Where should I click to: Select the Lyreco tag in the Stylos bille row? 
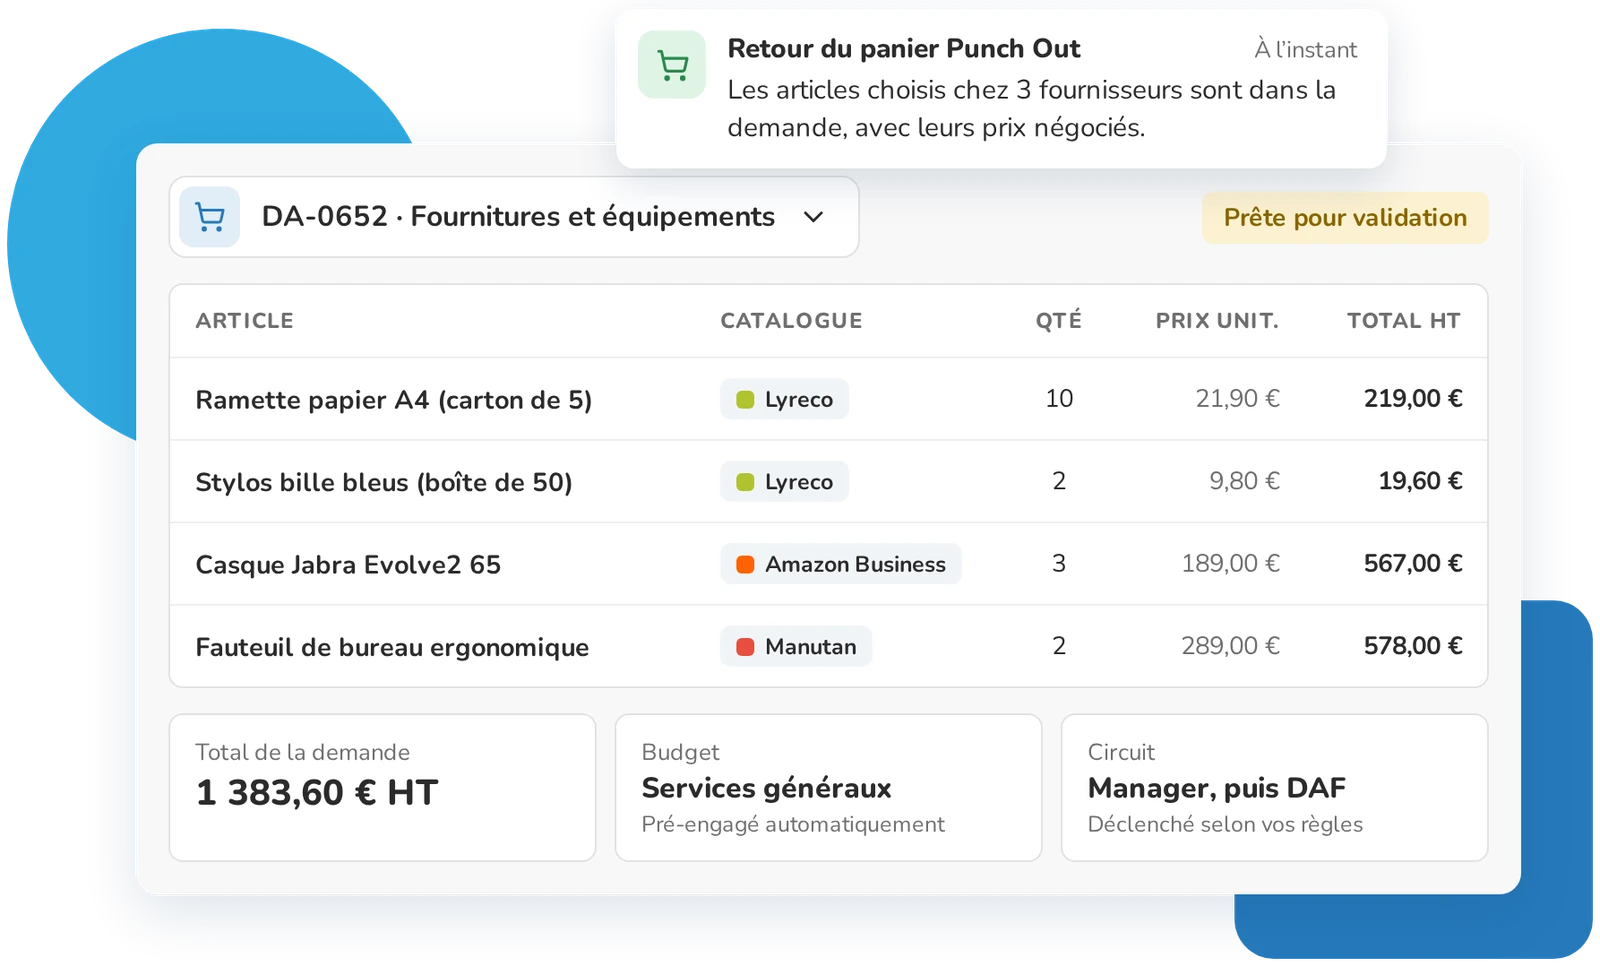(784, 482)
